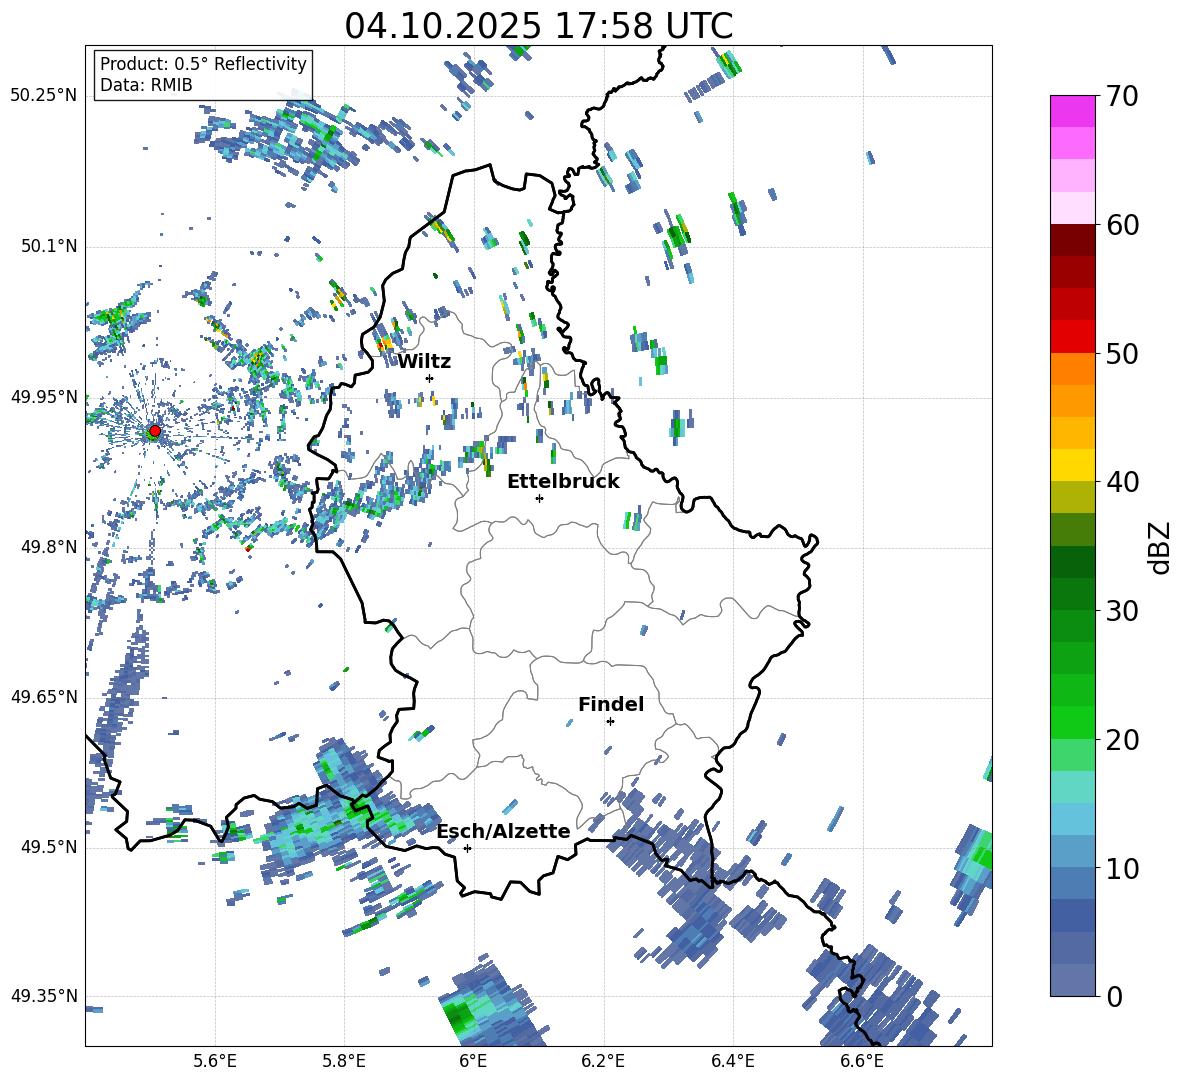Click the 60 tick on colorbar
Viewport: 1184px width, 1081px height.
click(x=1122, y=225)
